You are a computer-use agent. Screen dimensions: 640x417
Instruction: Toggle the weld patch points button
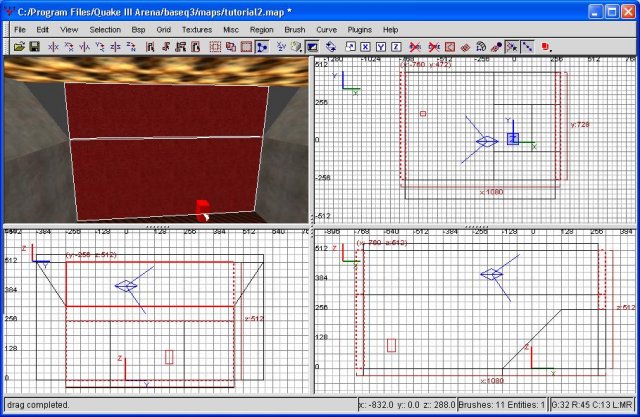511,47
